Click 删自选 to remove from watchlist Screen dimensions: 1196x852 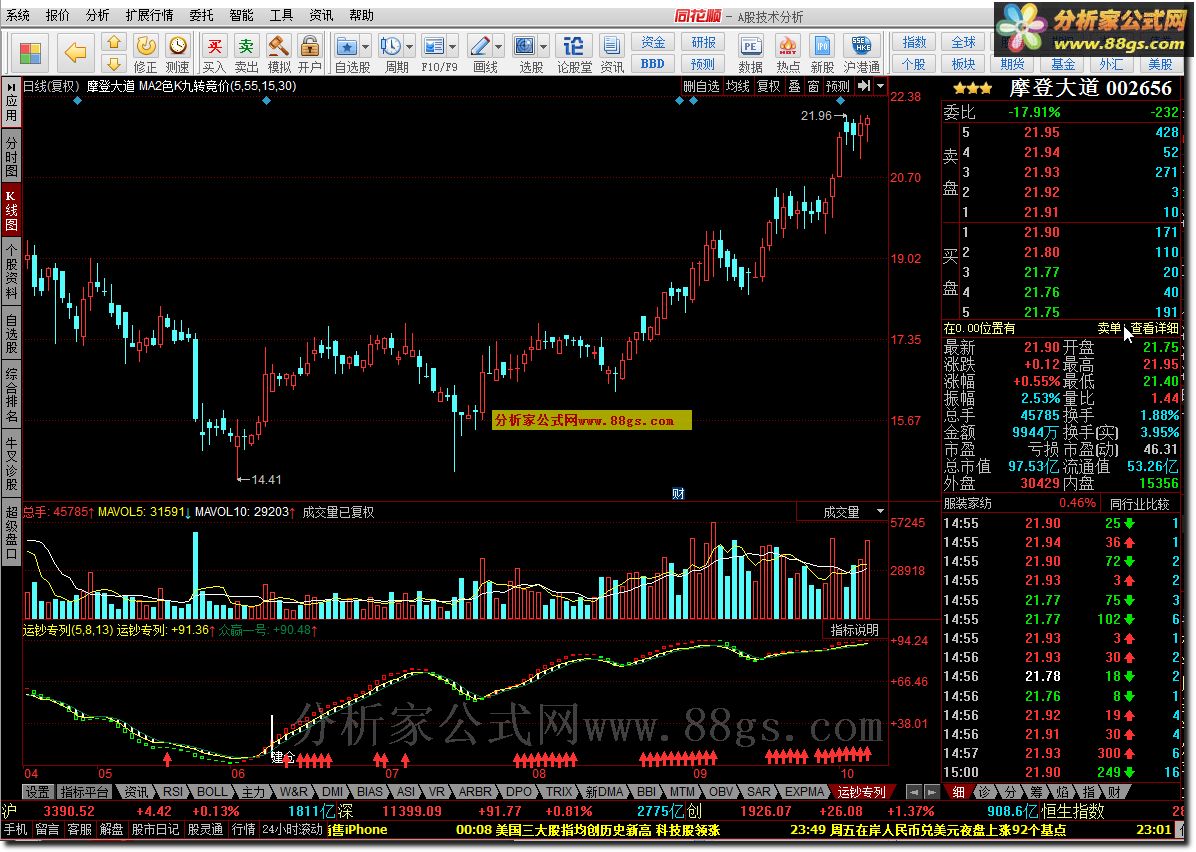point(701,86)
